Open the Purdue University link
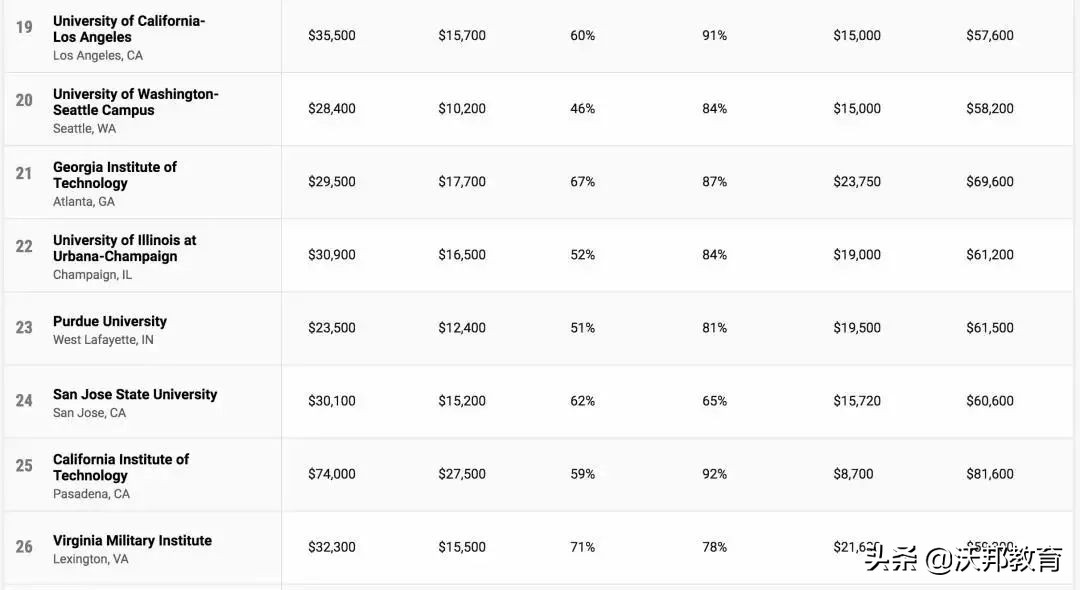 tap(110, 321)
